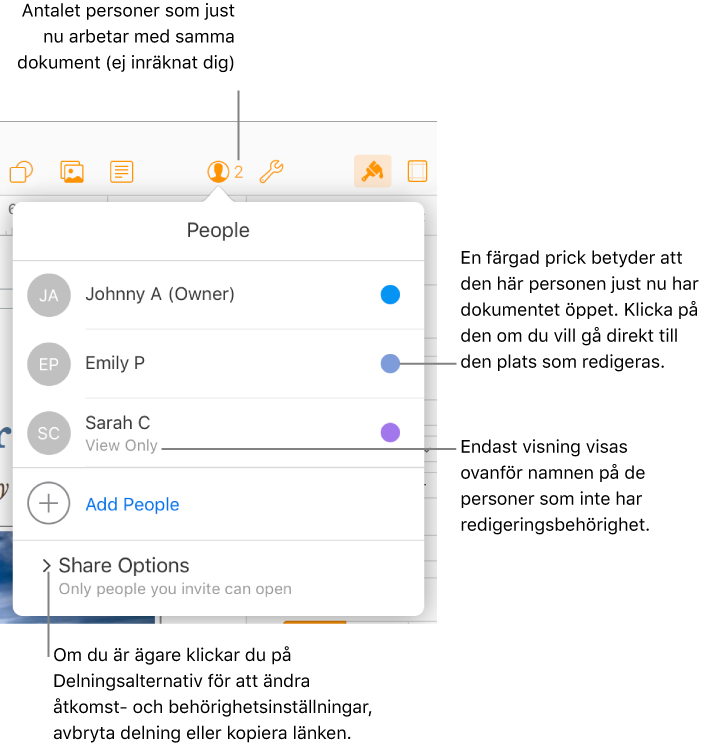Screen dimensions: 706x750
Task: Click Add People link
Action: pos(132,504)
